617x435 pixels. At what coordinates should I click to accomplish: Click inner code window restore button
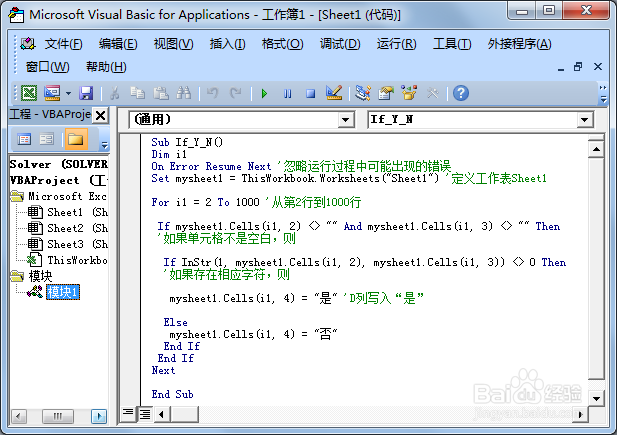(x=578, y=67)
